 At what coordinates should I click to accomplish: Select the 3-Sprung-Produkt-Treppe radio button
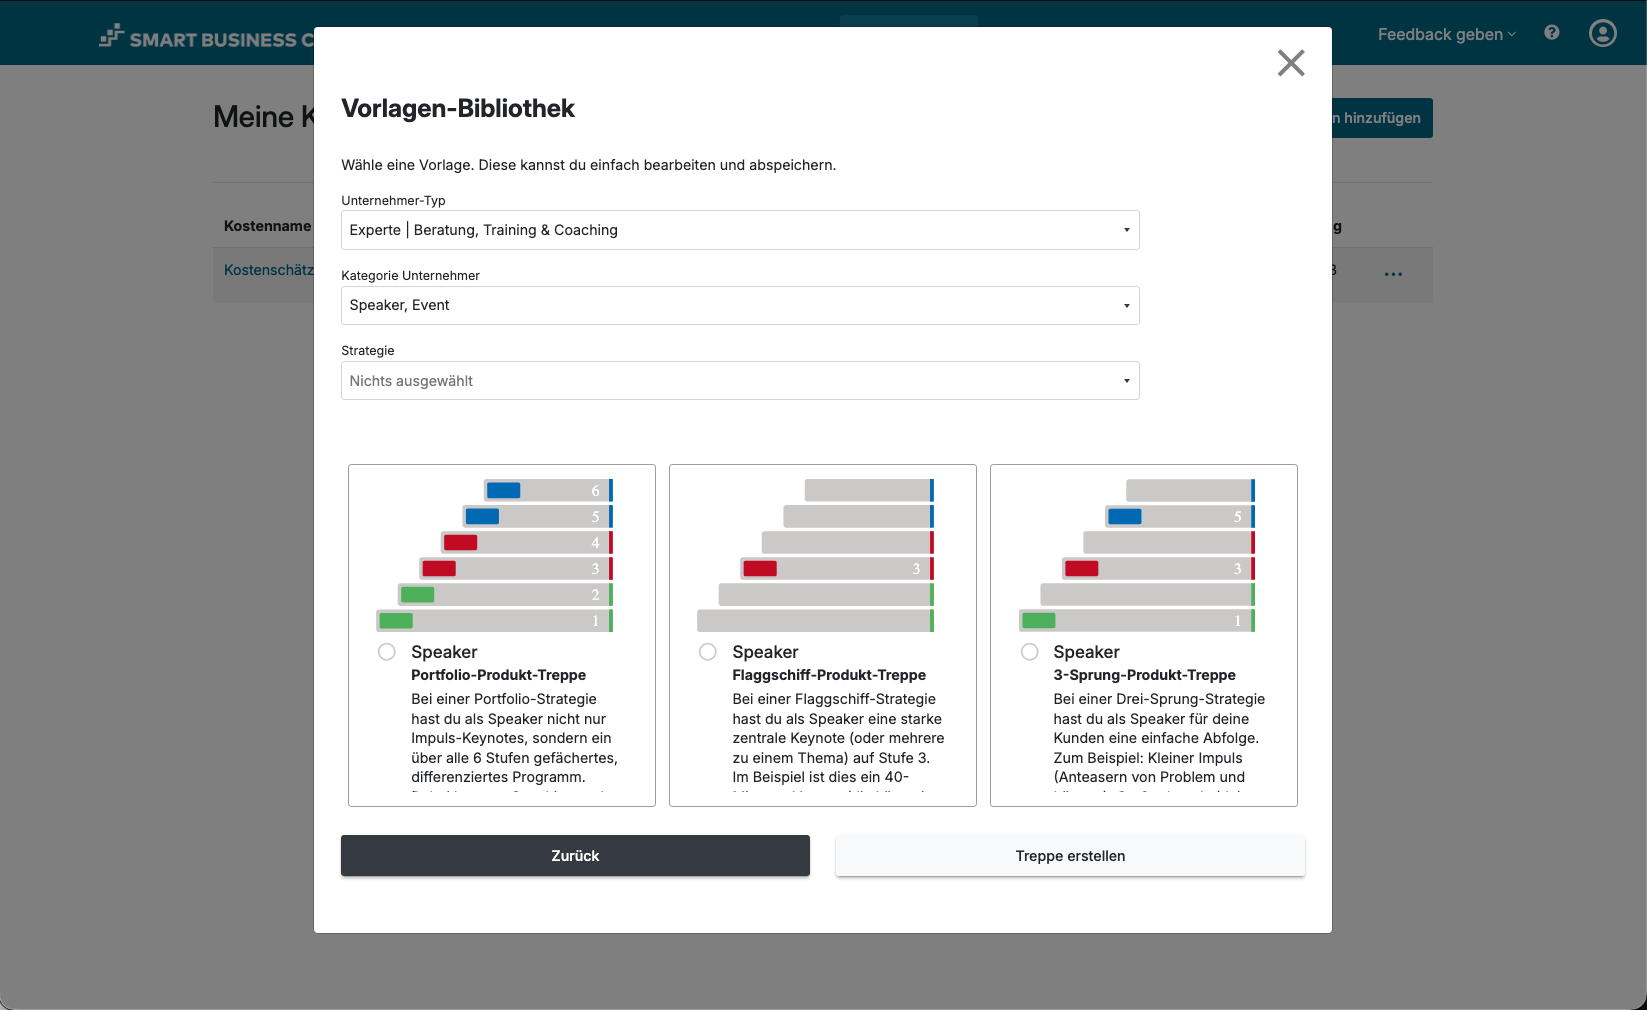1029,651
